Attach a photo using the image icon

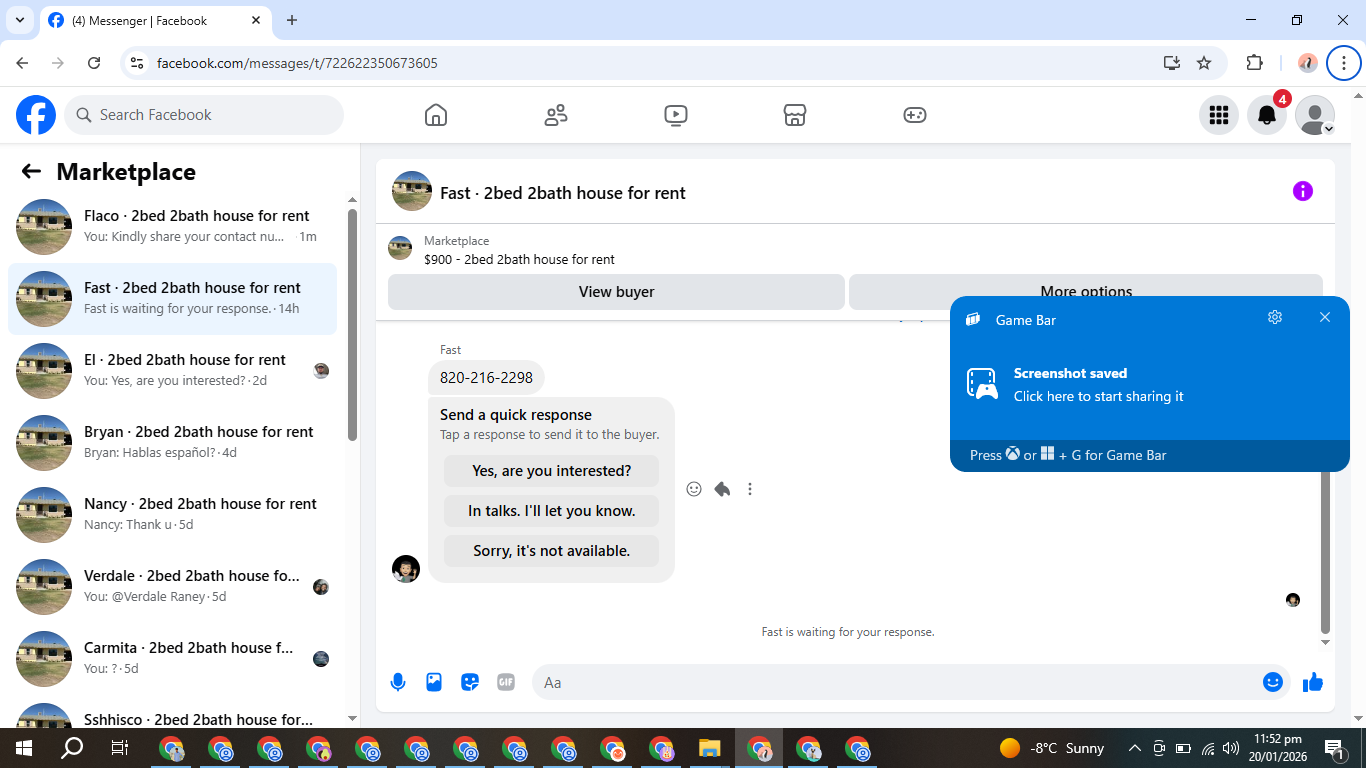tap(434, 682)
